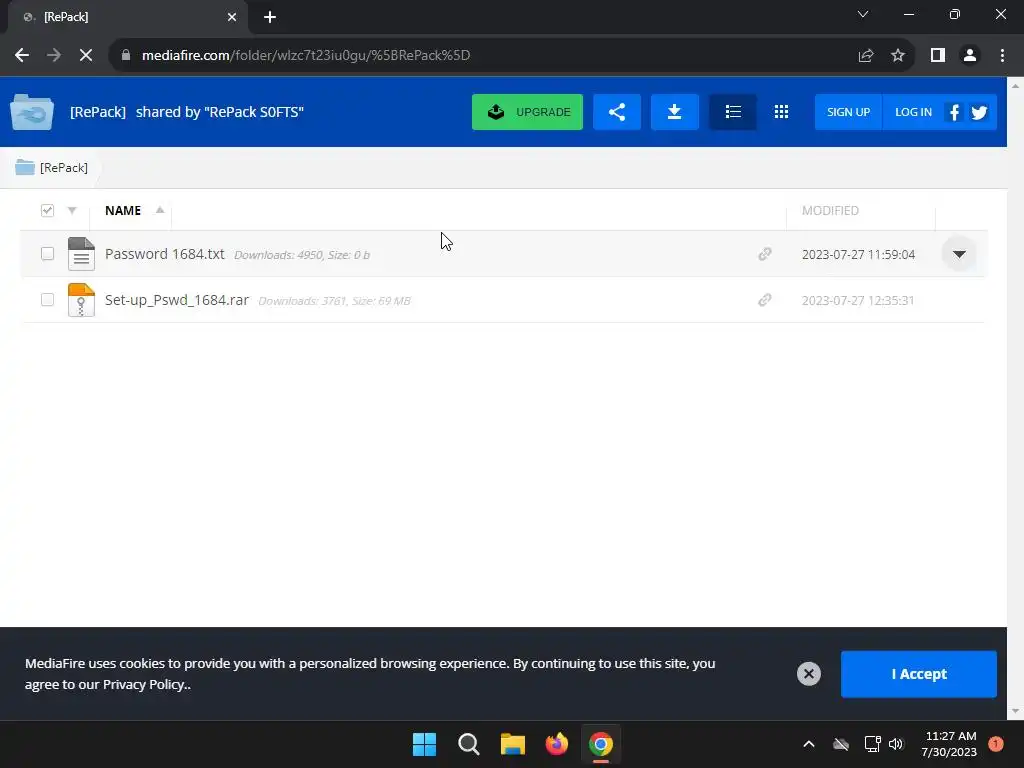Image resolution: width=1024 pixels, height=768 pixels.
Task: Check the box for Password 1684.txt
Action: (x=47, y=253)
